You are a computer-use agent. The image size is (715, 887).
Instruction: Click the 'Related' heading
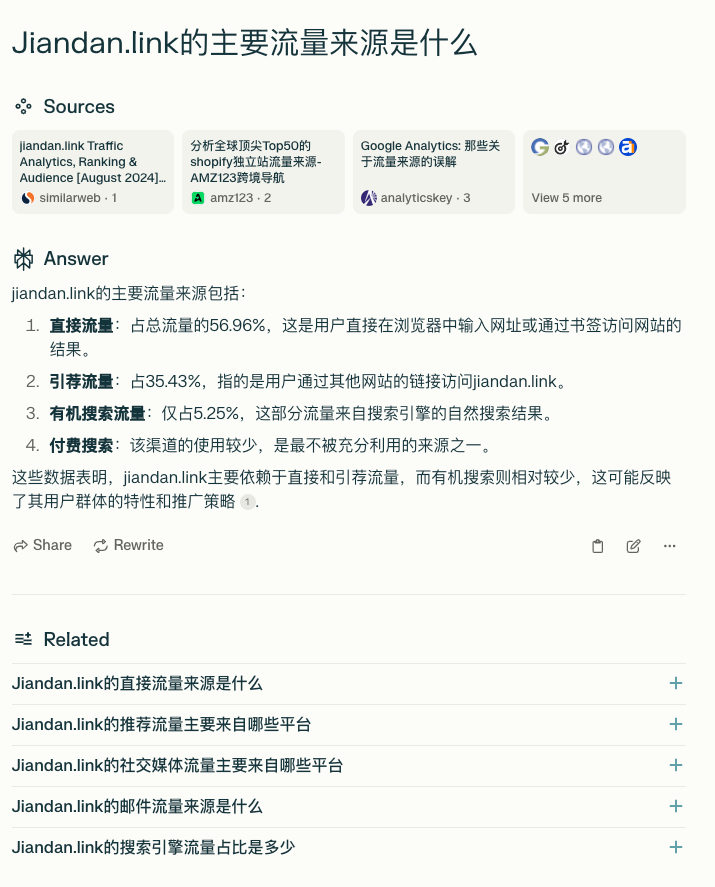tap(76, 639)
